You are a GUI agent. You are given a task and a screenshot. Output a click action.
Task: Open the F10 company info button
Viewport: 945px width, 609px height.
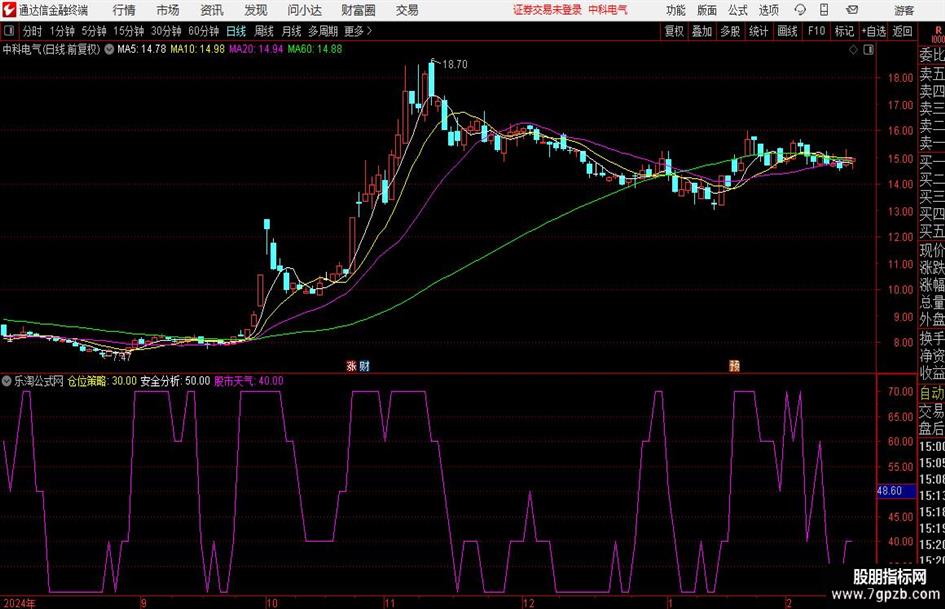(x=817, y=31)
